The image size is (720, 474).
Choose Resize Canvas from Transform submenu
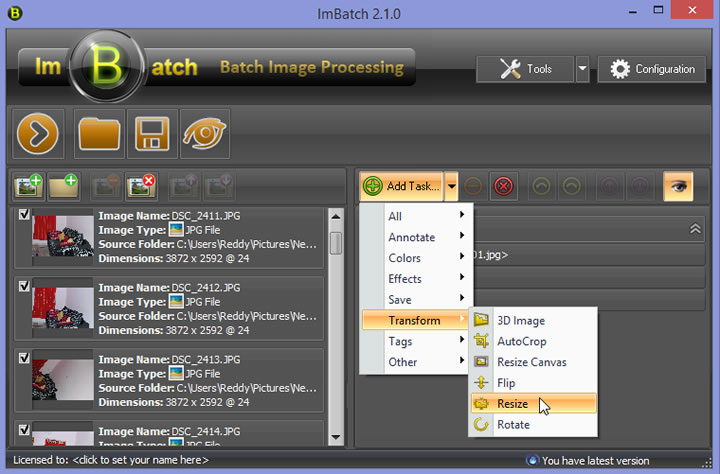point(534,362)
